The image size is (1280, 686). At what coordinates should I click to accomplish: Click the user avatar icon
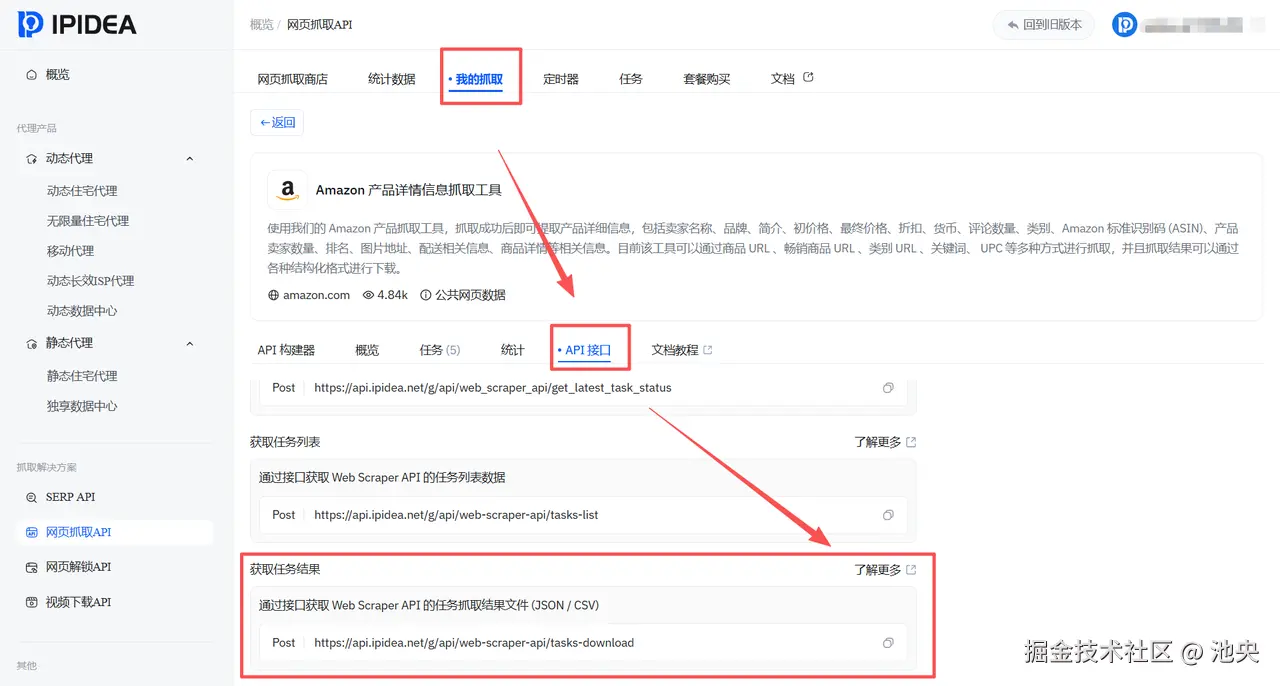tap(1125, 25)
